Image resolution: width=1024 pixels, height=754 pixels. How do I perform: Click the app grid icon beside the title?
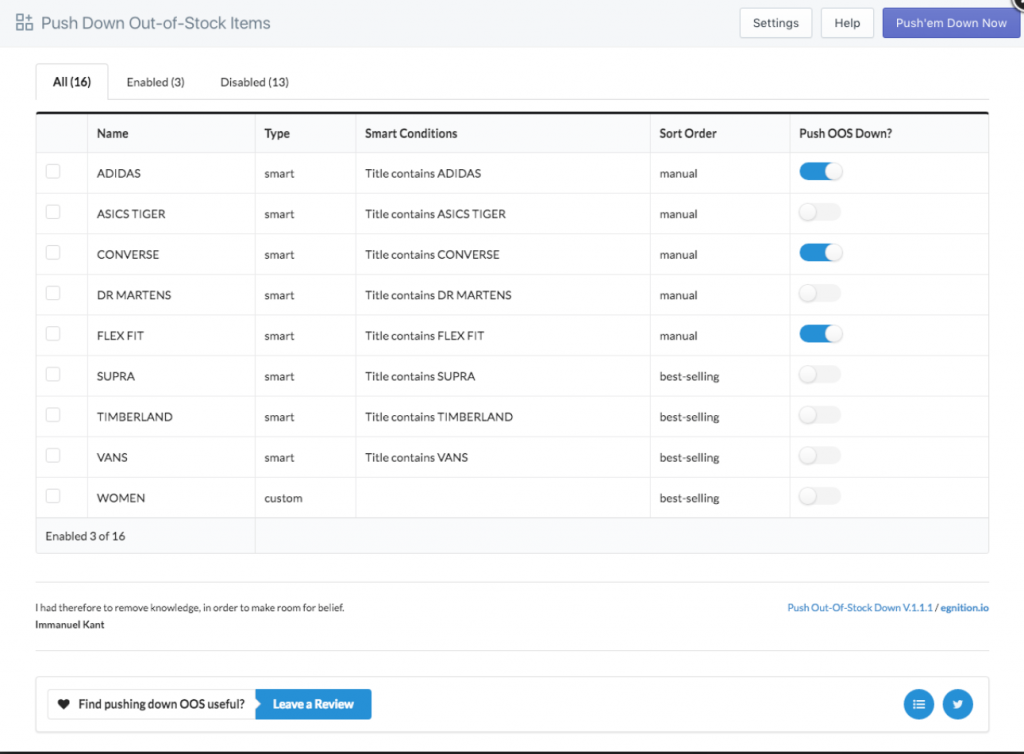click(24, 22)
